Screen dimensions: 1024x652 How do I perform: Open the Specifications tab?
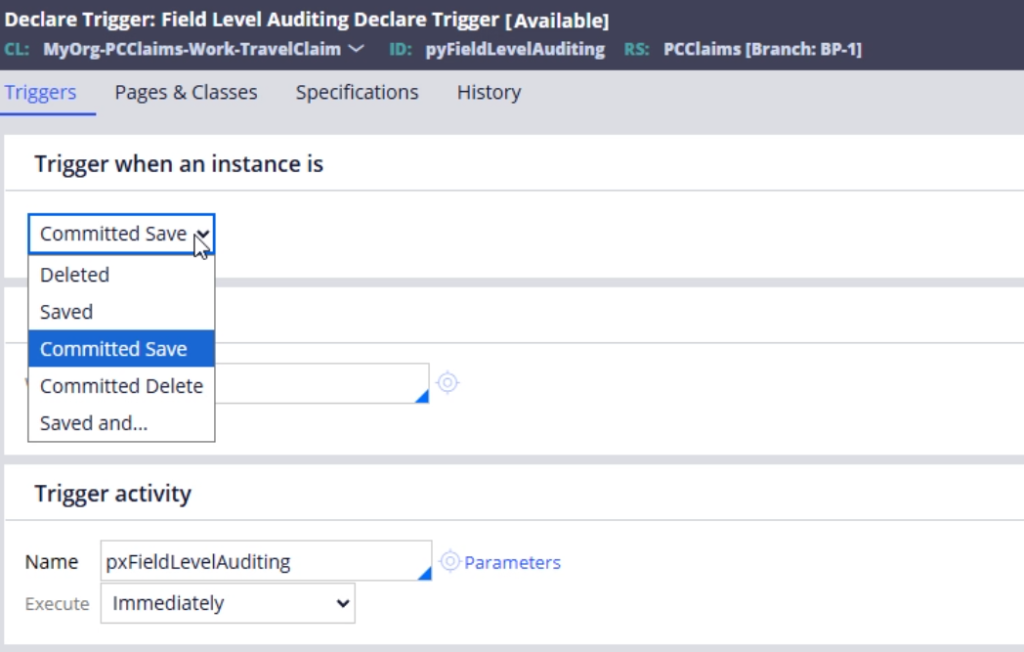pyautogui.click(x=357, y=92)
